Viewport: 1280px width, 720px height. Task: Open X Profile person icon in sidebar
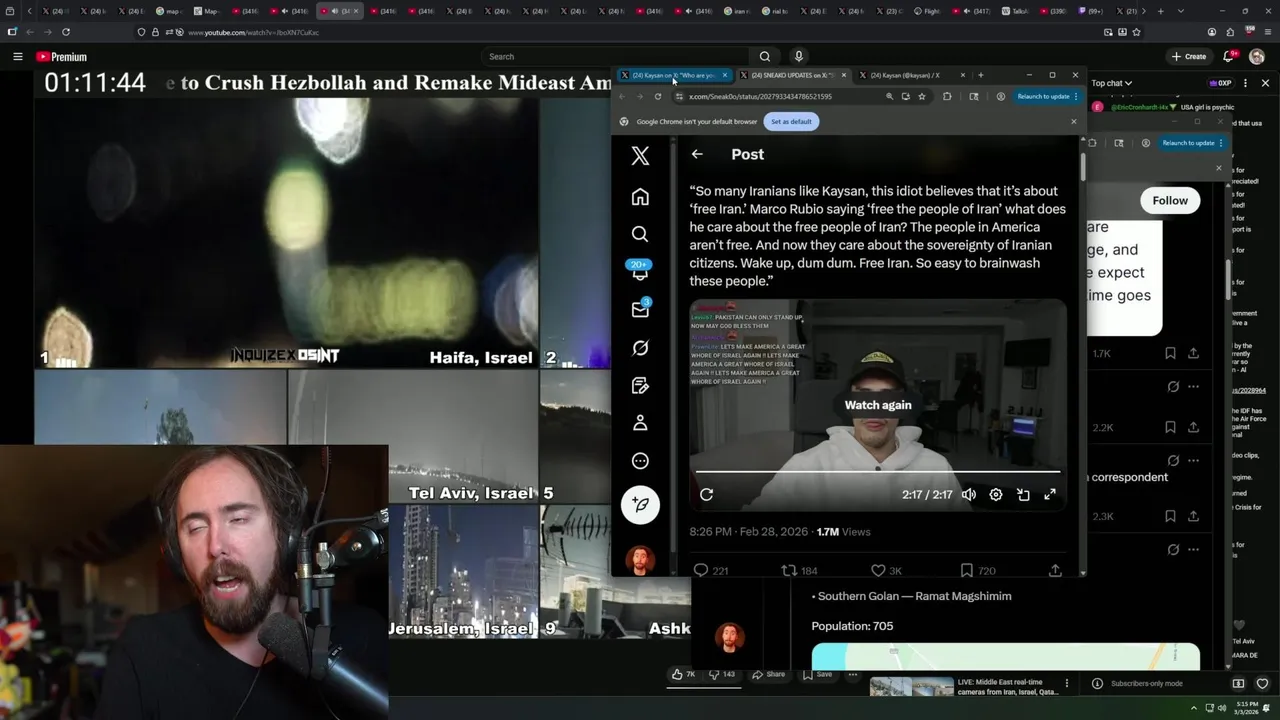[x=640, y=423]
